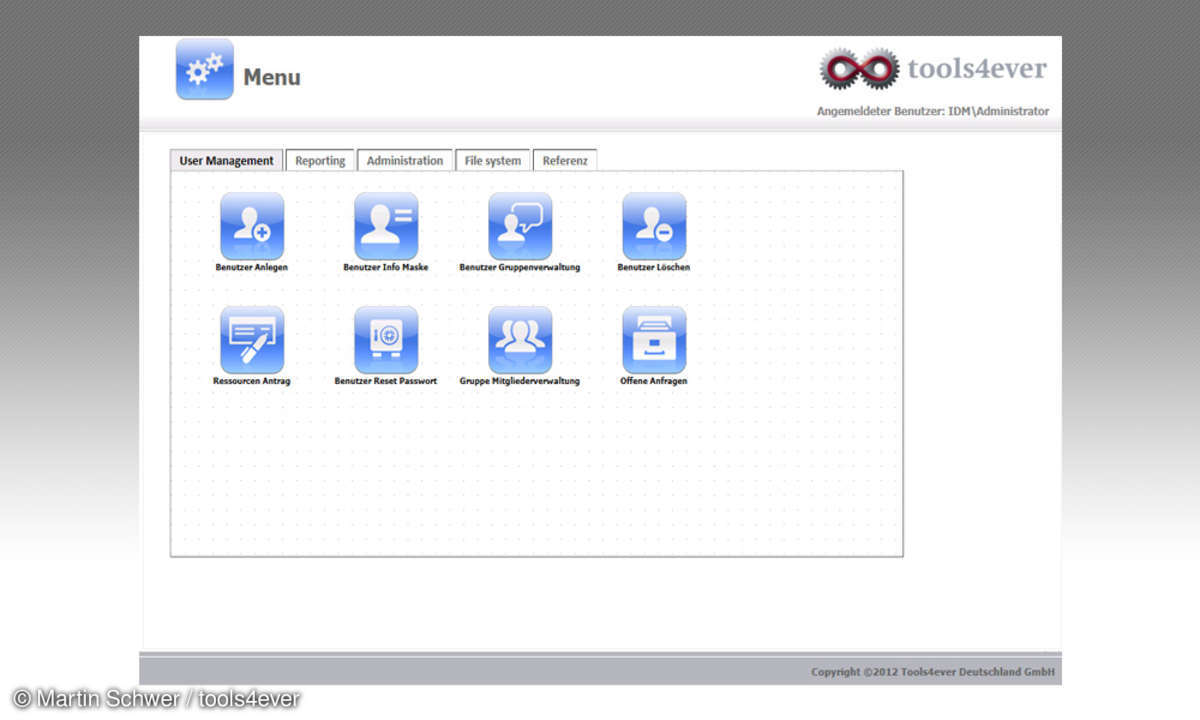The width and height of the screenshot is (1200, 720).
Task: Click the Ressourcen Antrag label
Action: pyautogui.click(x=252, y=381)
